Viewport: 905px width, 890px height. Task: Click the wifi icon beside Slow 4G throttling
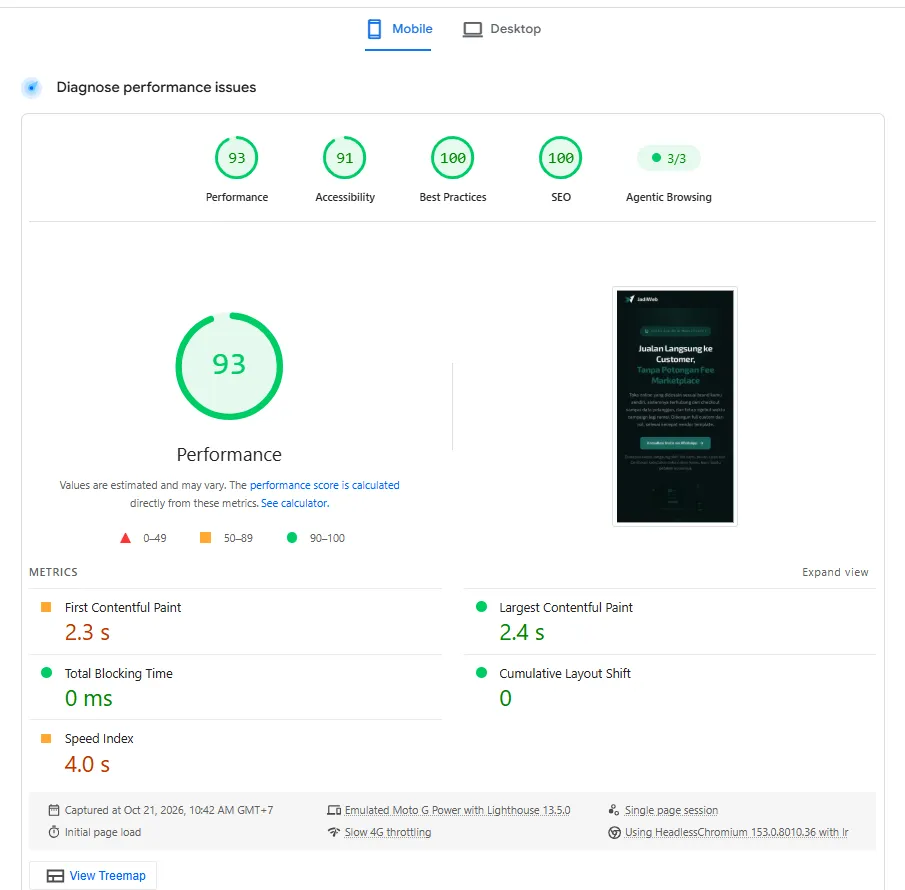[334, 832]
